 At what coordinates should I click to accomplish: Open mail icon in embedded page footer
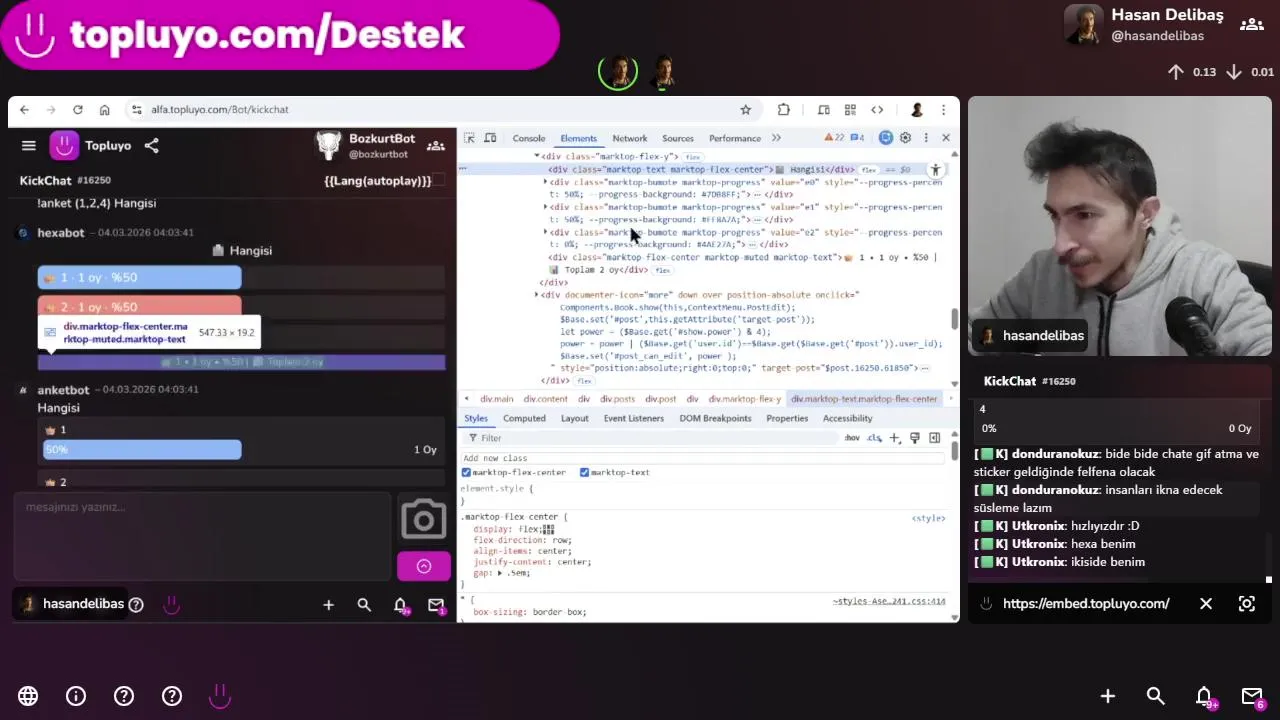tap(436, 605)
